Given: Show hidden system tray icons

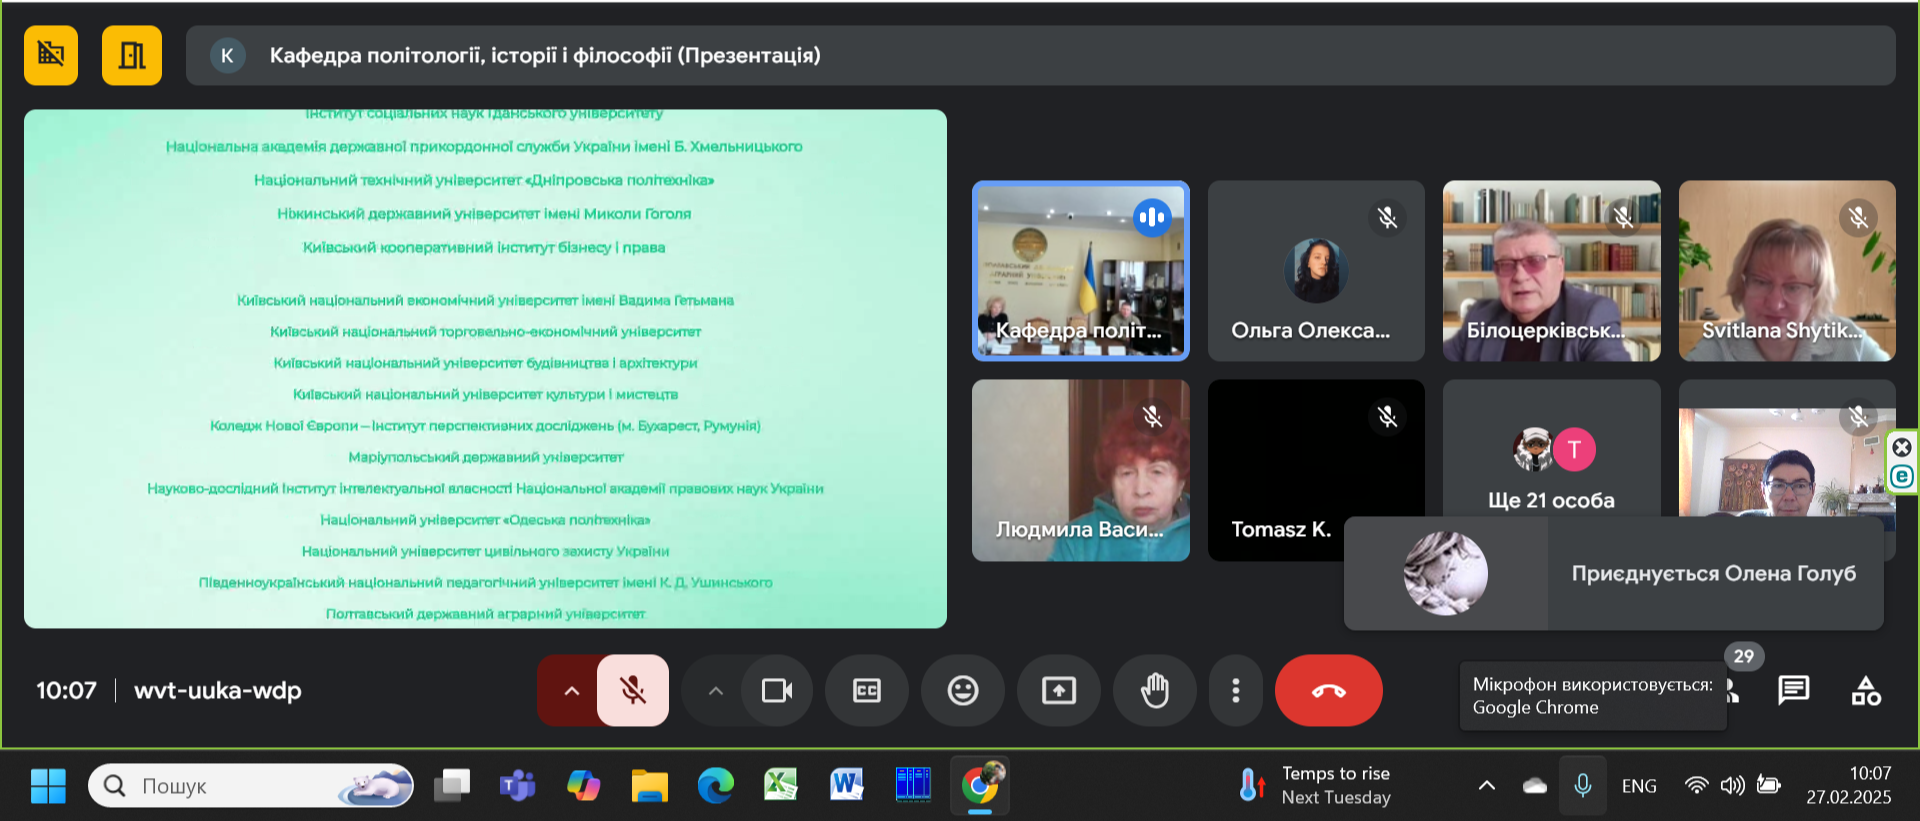Looking at the screenshot, I should coord(1486,785).
